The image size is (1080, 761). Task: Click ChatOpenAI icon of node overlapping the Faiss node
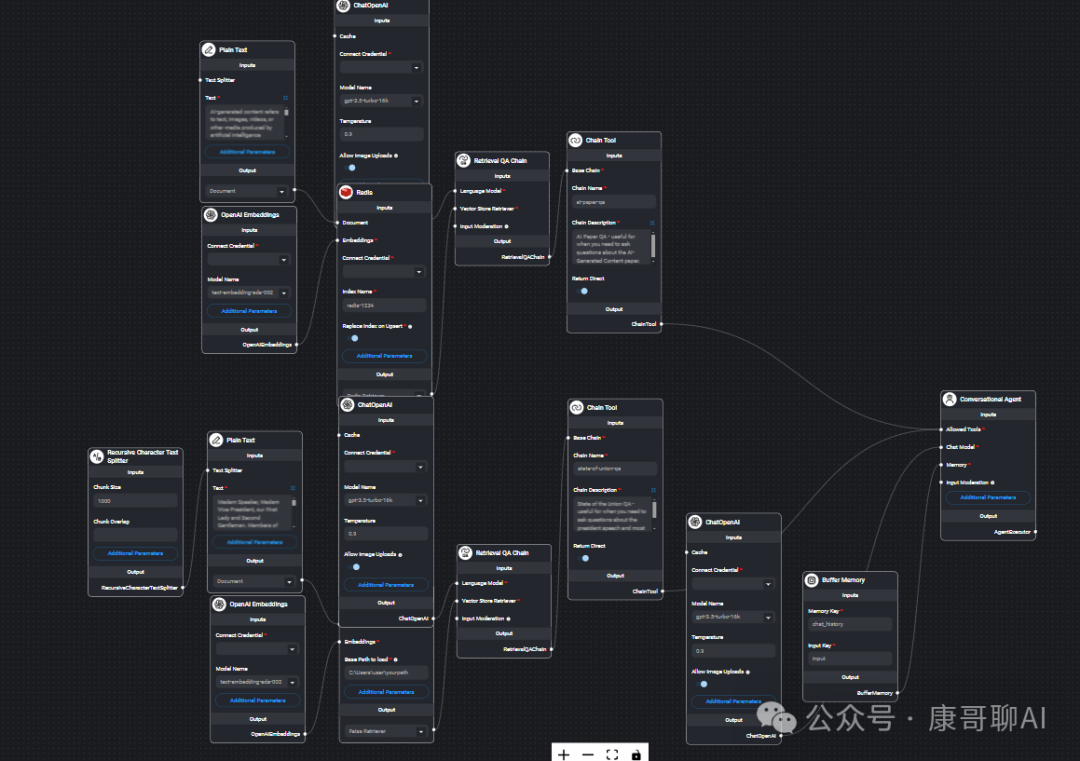(x=347, y=404)
